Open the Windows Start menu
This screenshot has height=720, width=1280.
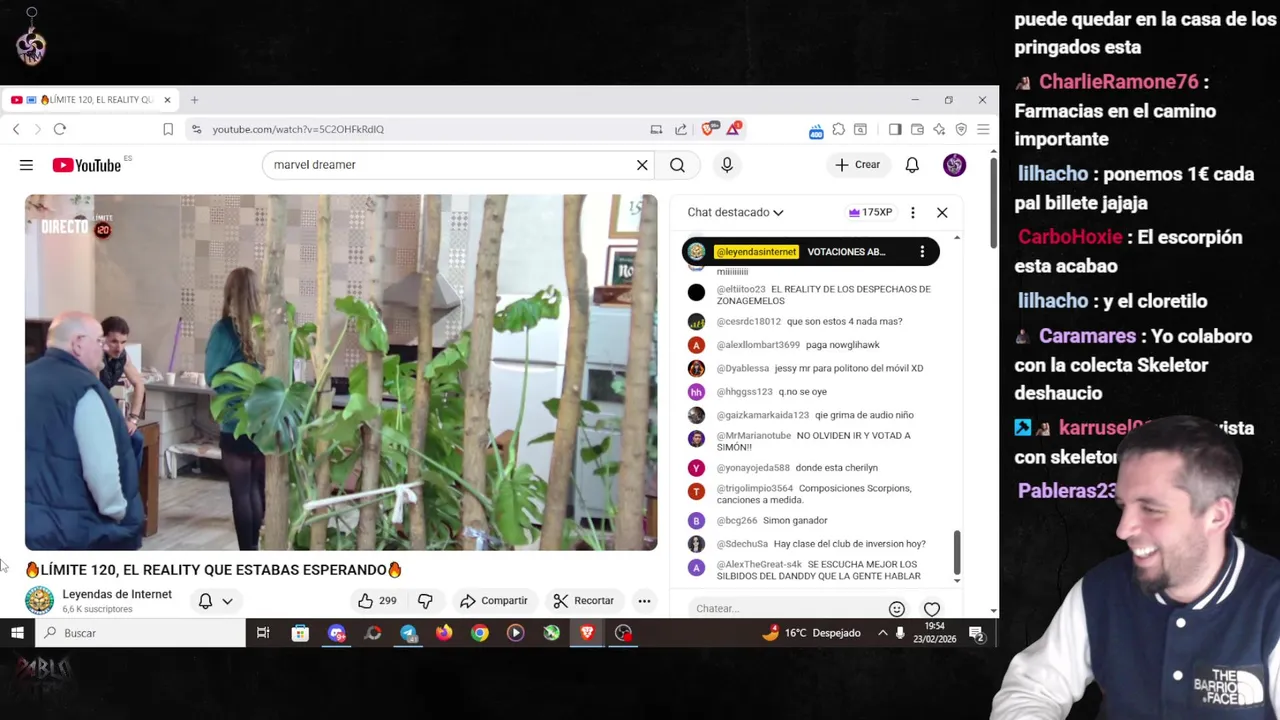tap(17, 633)
